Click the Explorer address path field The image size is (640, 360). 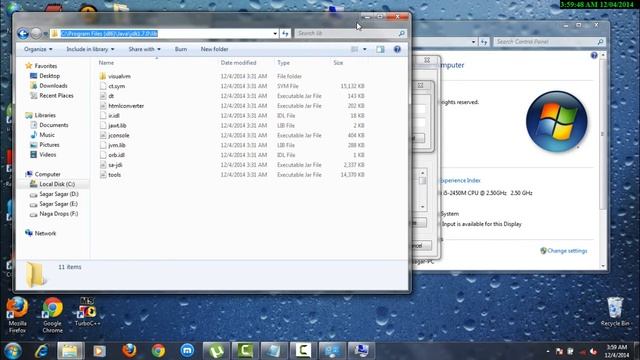164,33
